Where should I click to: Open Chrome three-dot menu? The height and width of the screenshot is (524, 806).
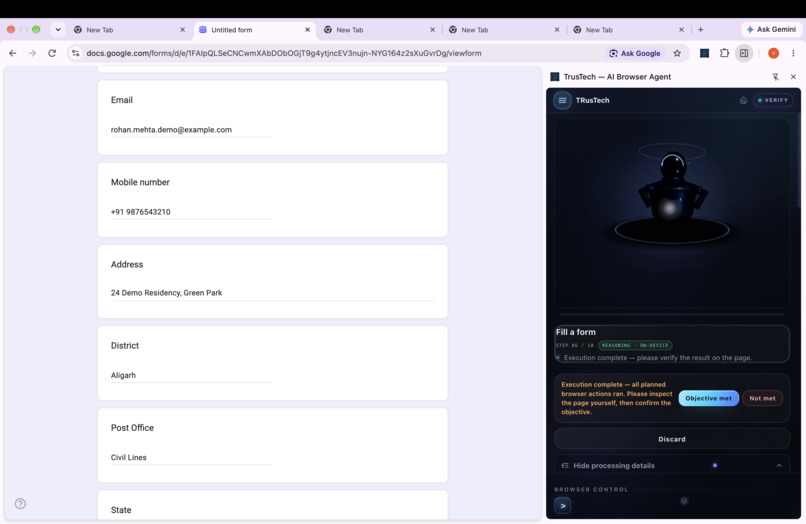click(793, 53)
